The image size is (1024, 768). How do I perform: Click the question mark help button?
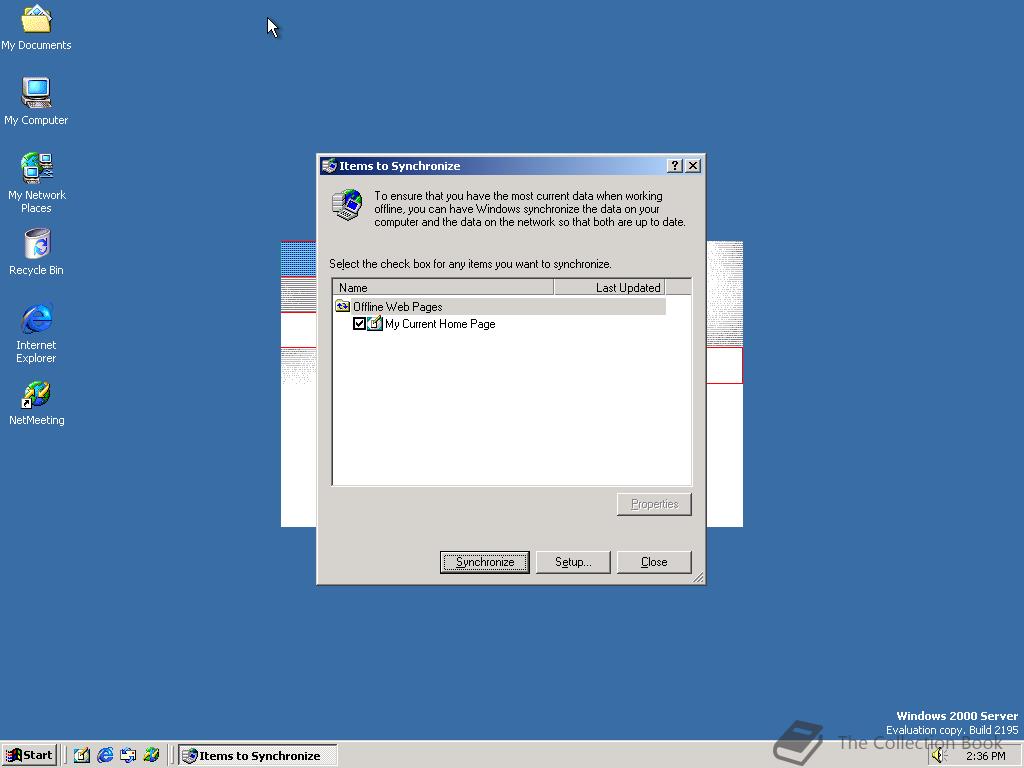pos(675,166)
